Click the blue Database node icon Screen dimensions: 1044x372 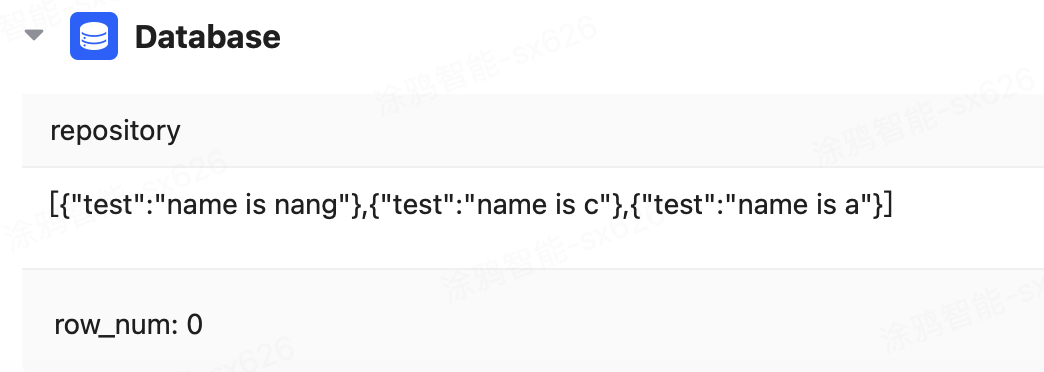(x=94, y=36)
